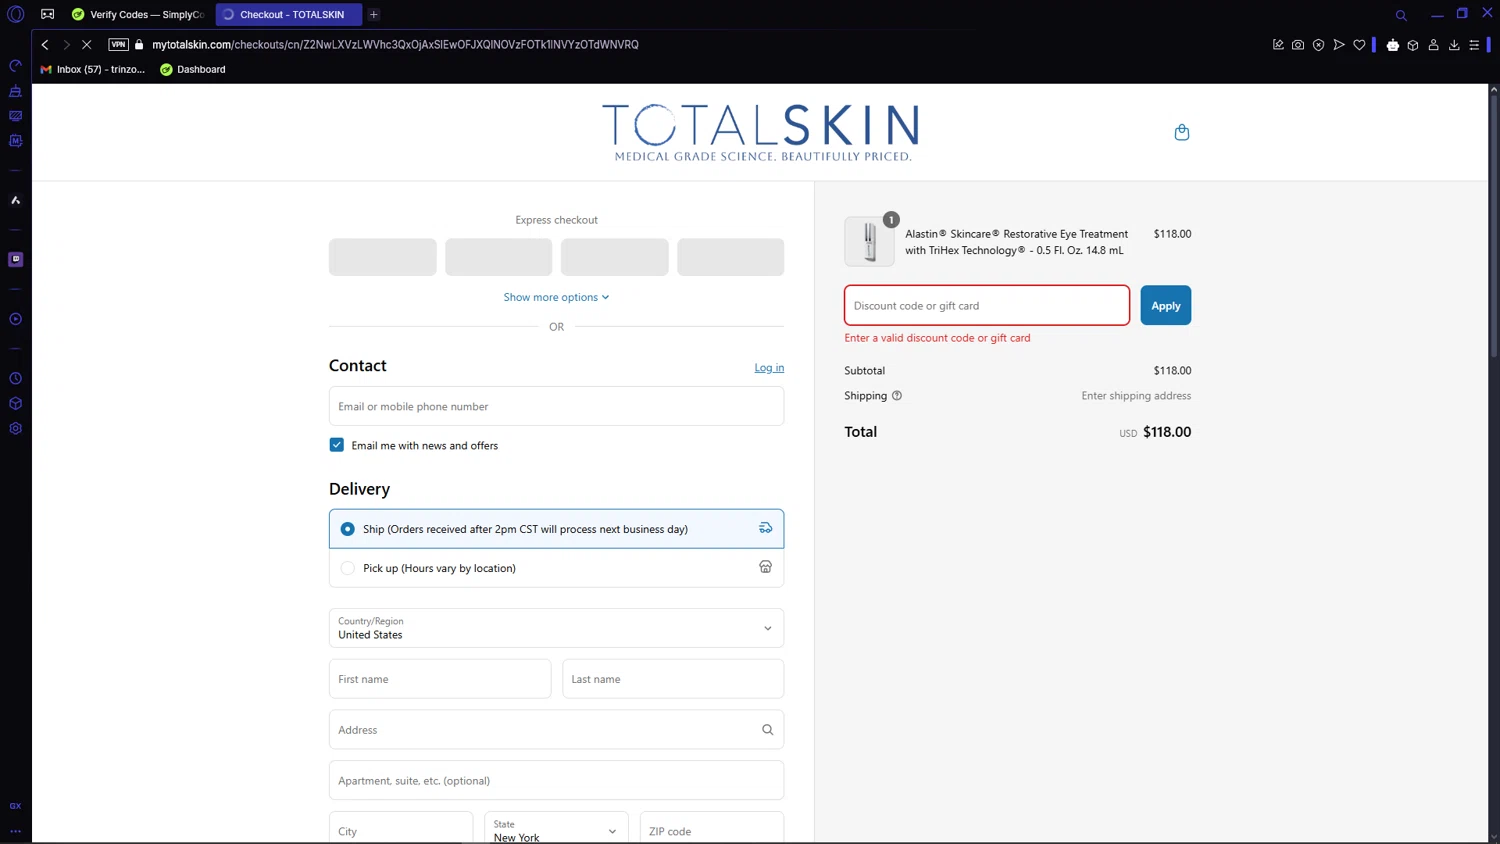Focus the Apartment, suite, etc. field

[x=556, y=780]
